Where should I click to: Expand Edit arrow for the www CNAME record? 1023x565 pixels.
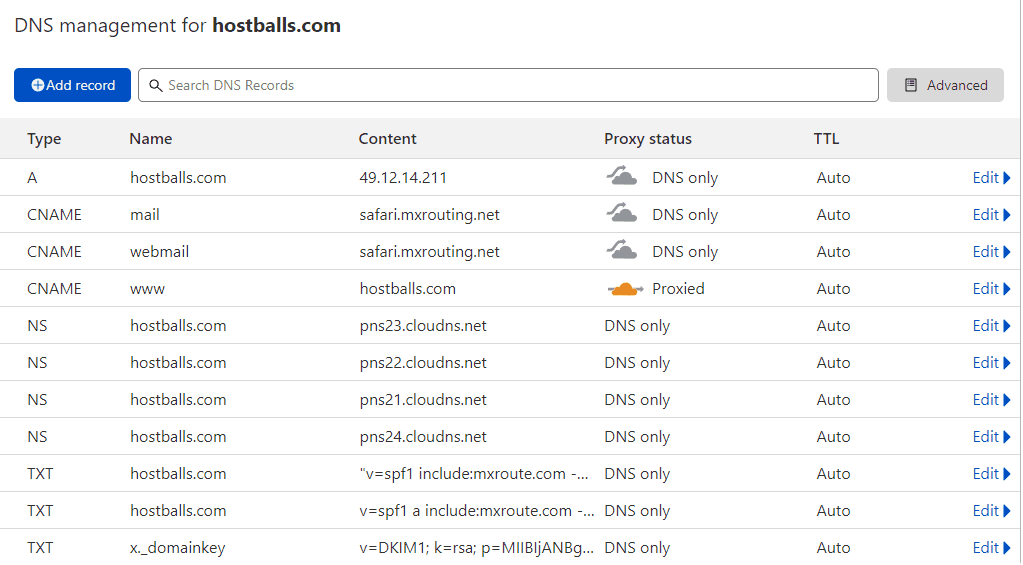pyautogui.click(x=1006, y=289)
